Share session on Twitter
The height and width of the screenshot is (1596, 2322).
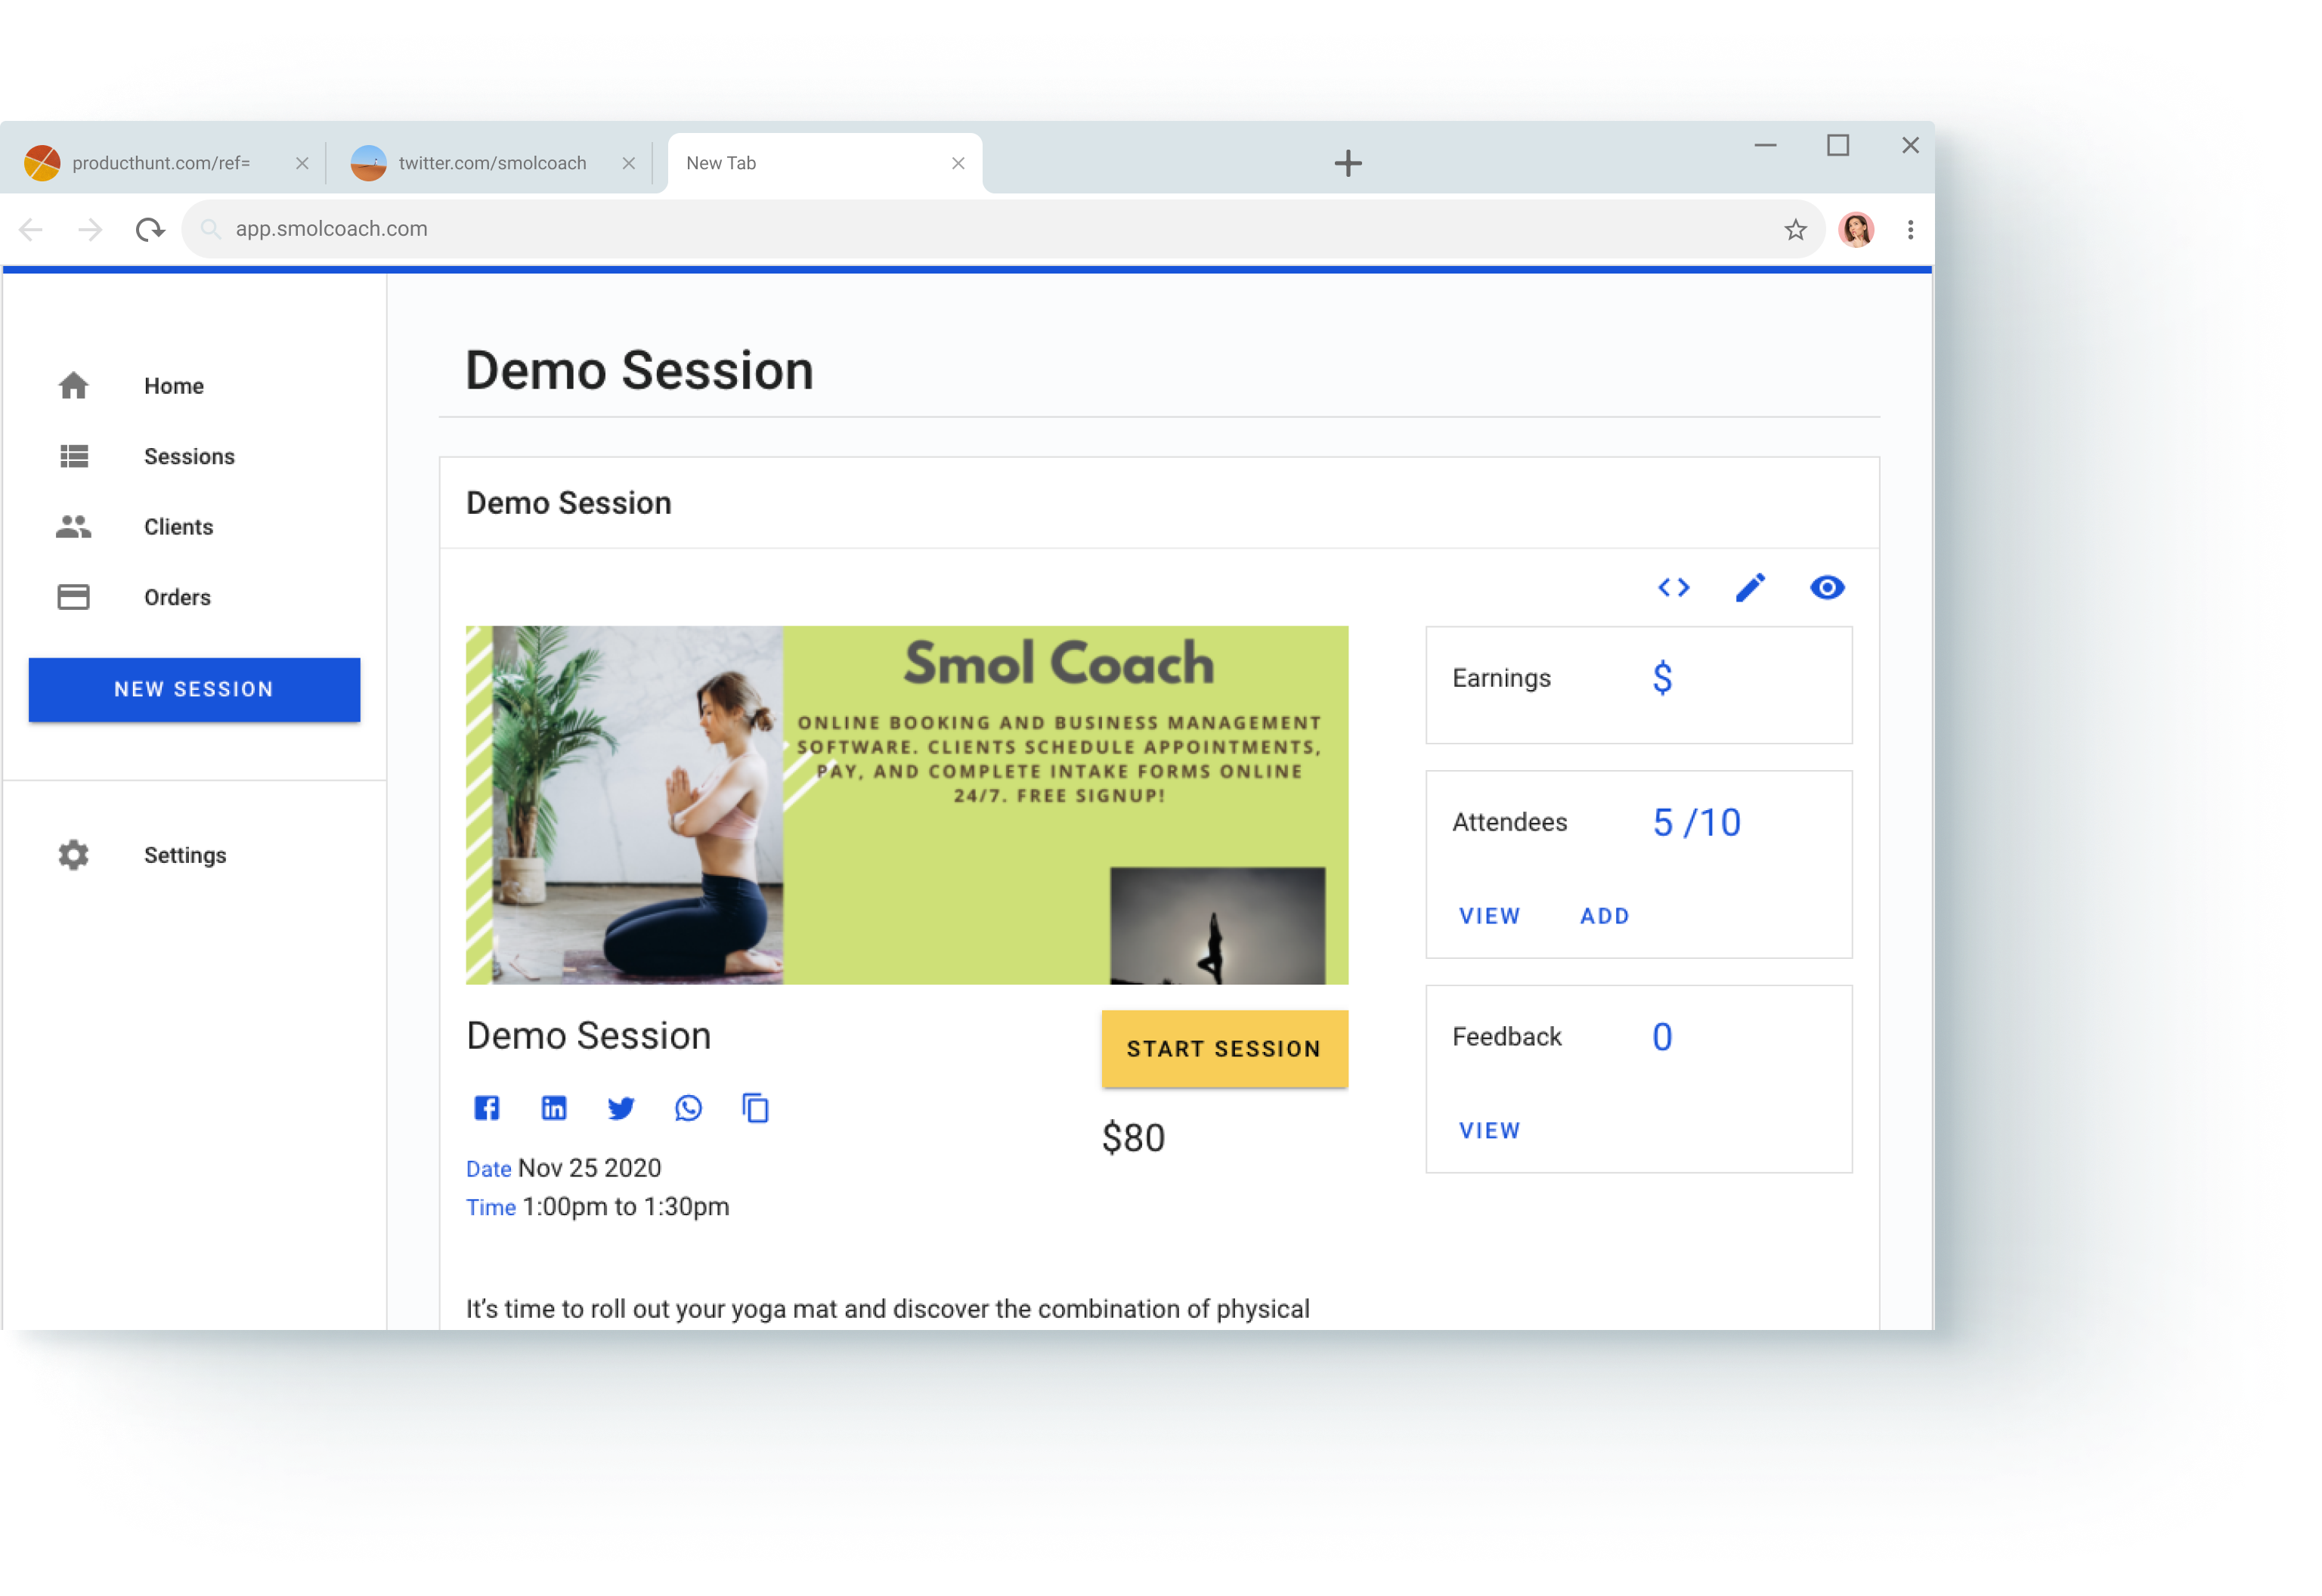pos(621,1108)
